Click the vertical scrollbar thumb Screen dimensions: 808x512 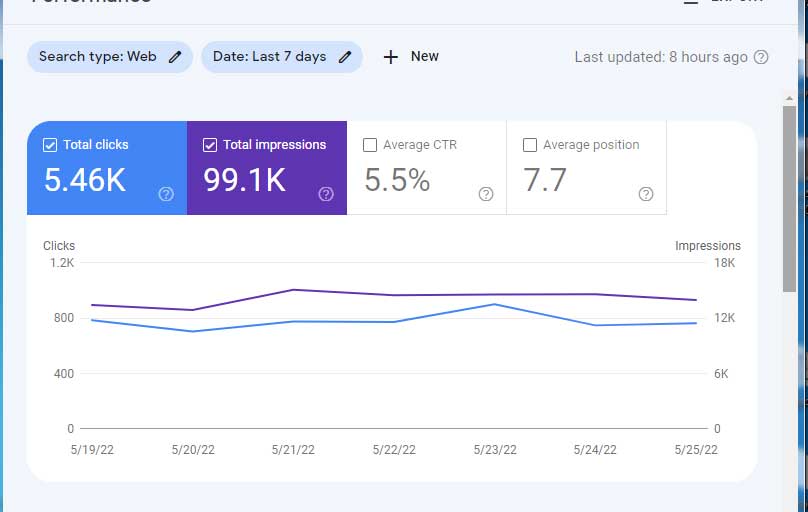pyautogui.click(x=789, y=199)
